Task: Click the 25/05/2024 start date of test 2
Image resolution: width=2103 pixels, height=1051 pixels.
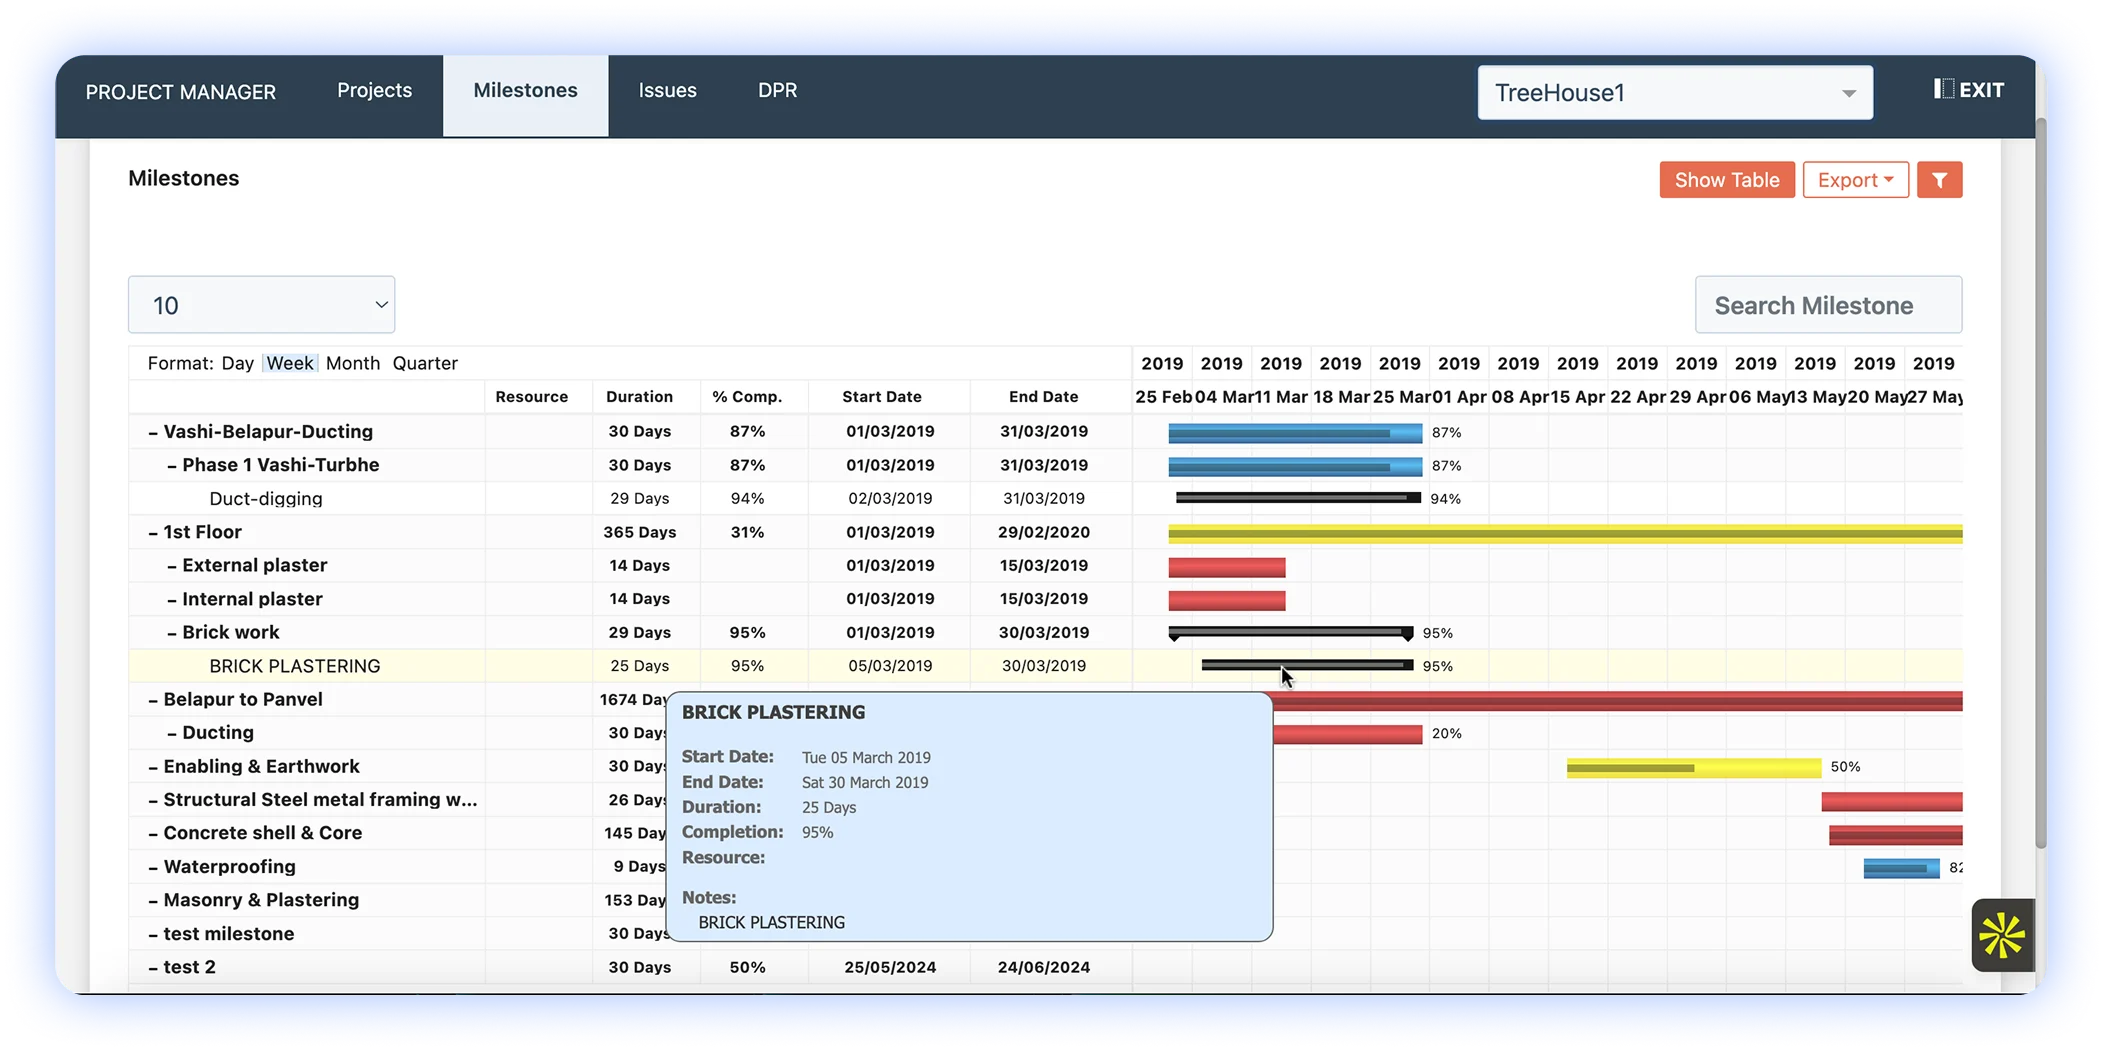Action: (890, 967)
